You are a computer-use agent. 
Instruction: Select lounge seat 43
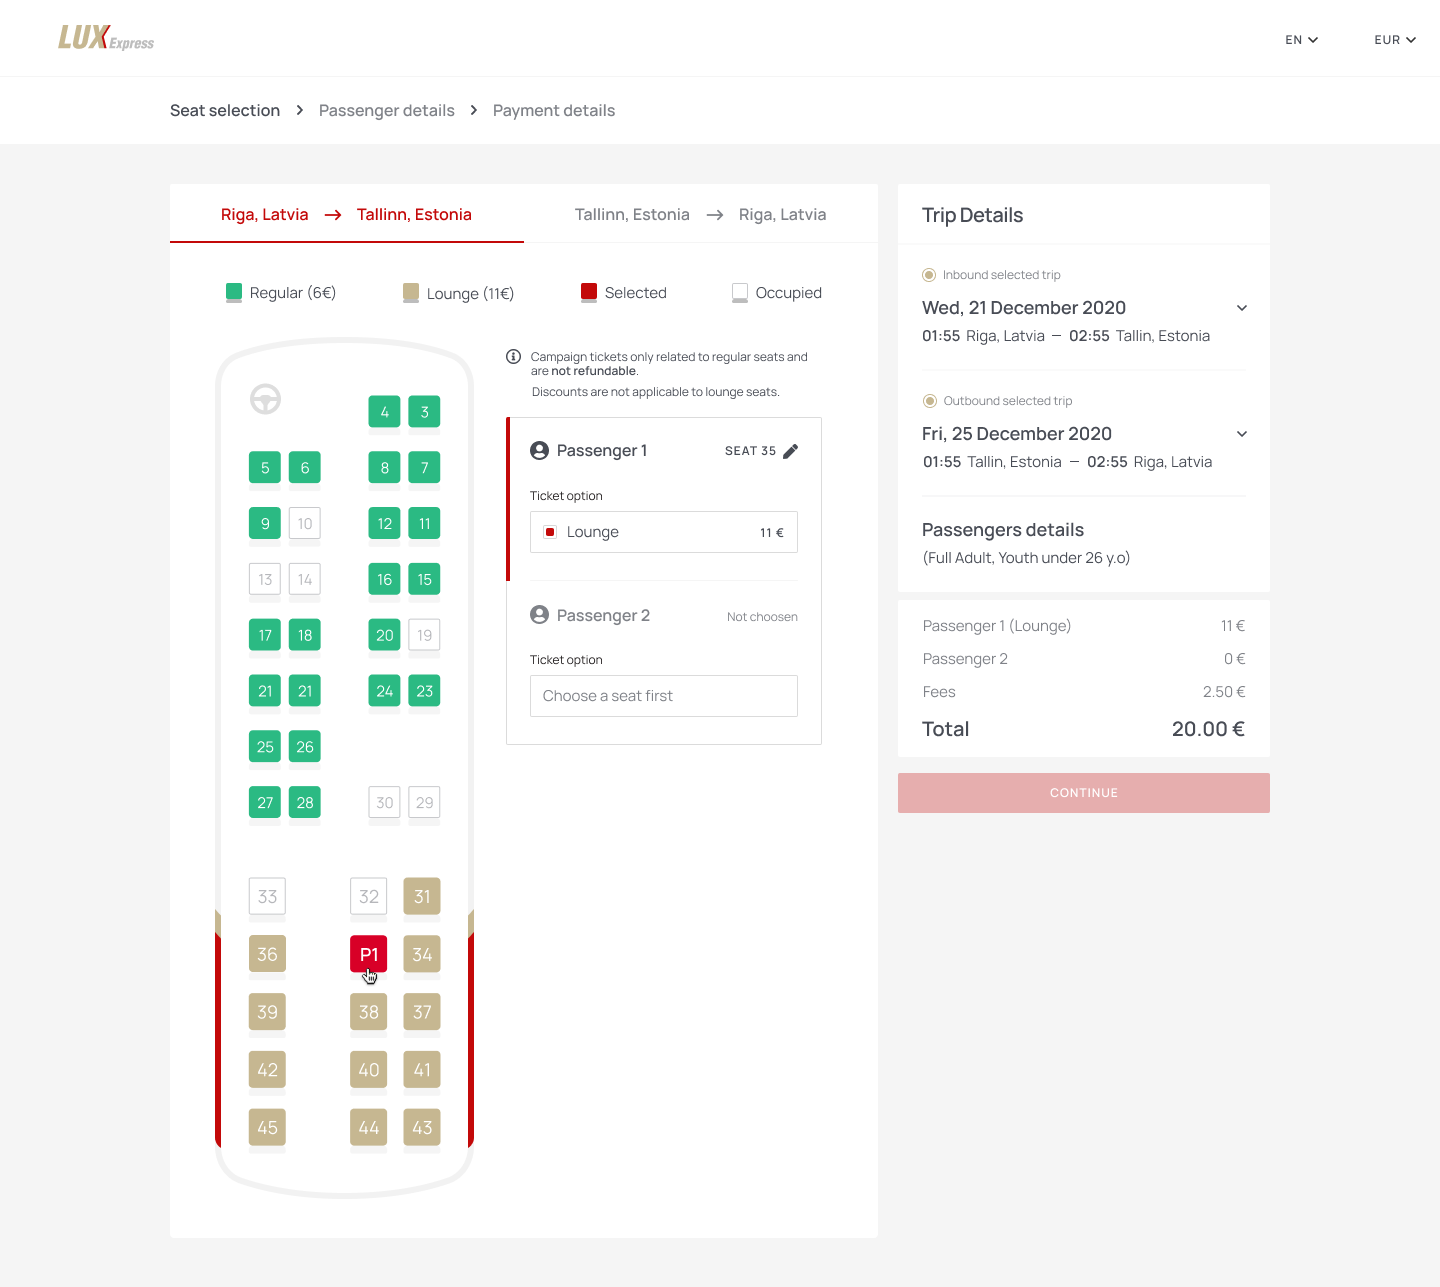pyautogui.click(x=422, y=1128)
